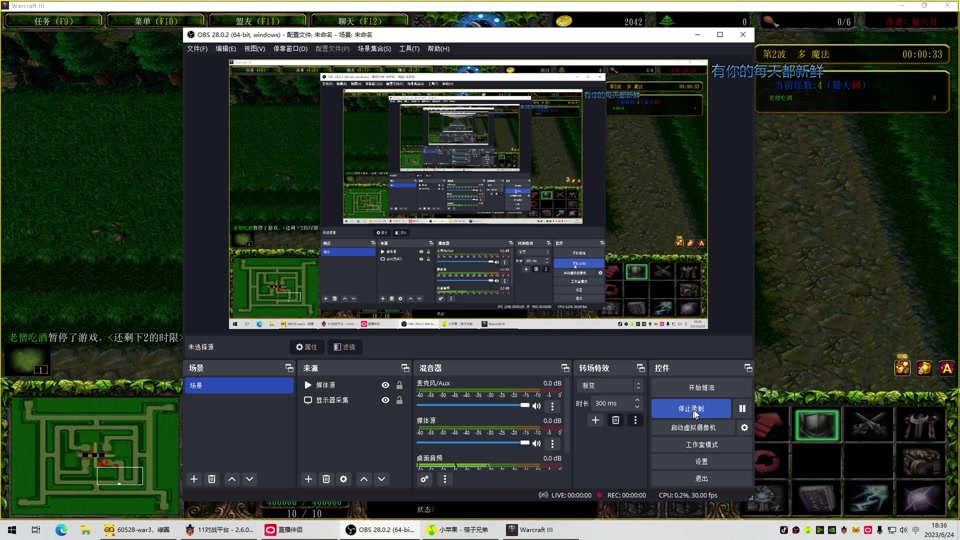Open OBS 设置 settings button
This screenshot has width=960, height=540.
click(x=701, y=462)
